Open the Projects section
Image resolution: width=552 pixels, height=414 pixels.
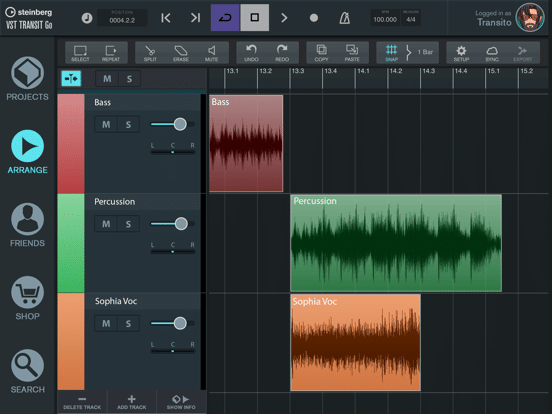[27, 79]
